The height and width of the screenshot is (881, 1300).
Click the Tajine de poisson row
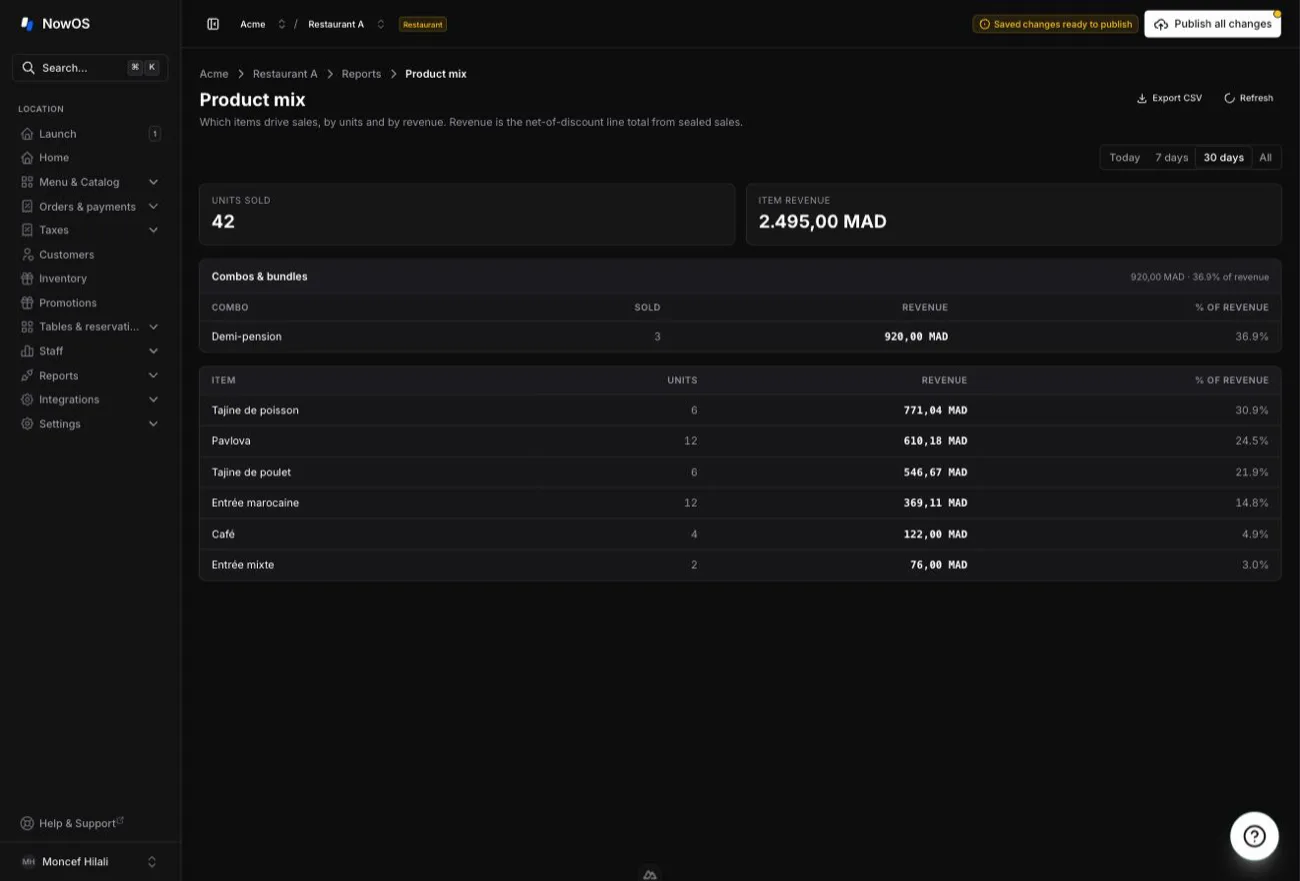coord(740,410)
